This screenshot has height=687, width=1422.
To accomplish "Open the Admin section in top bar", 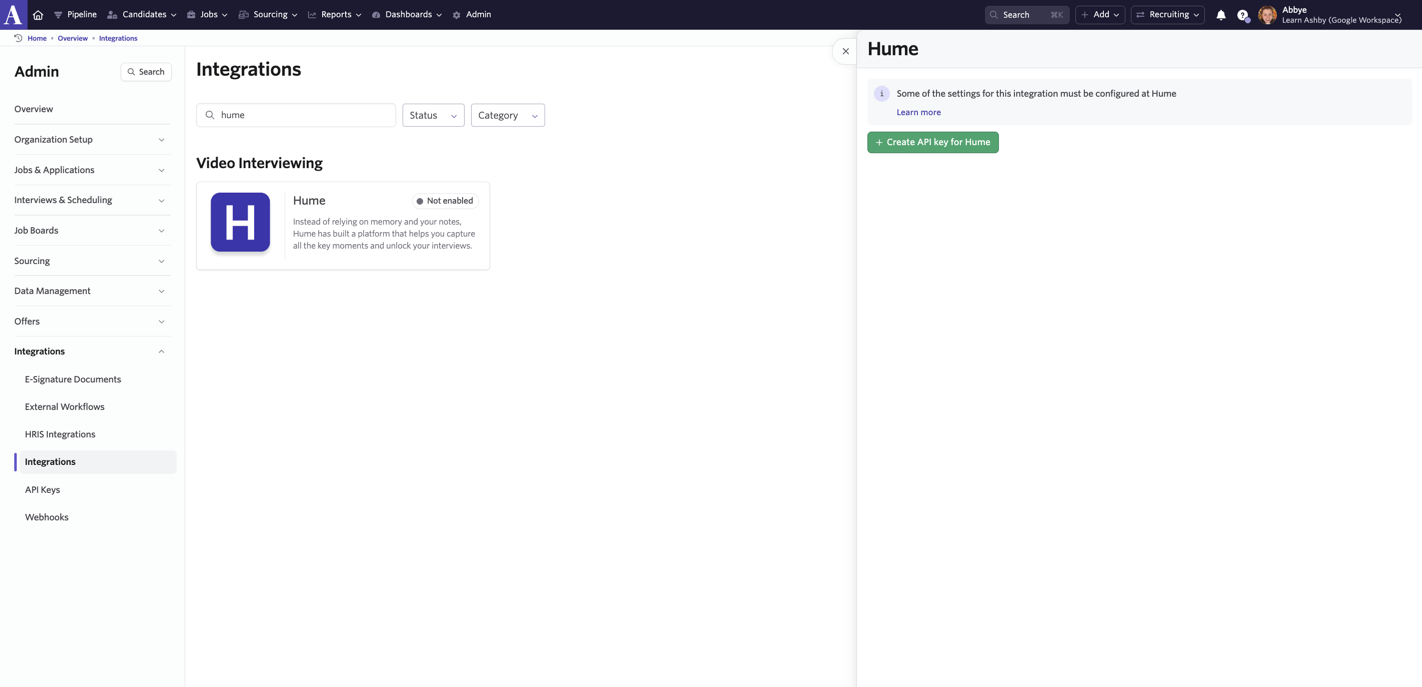I will pos(472,15).
